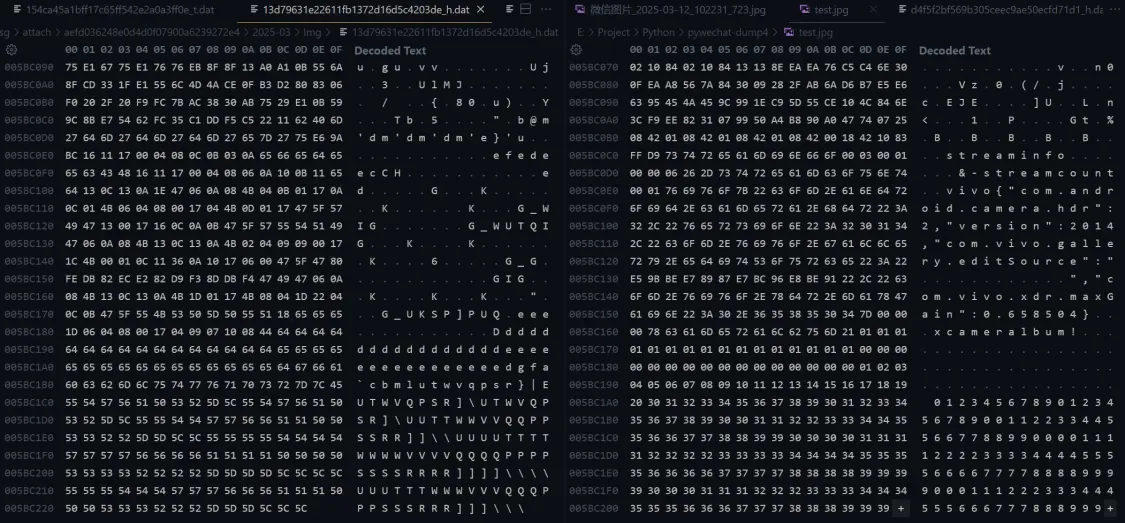
Task: Open more actions menu in right editor group
Action: point(1115,9)
